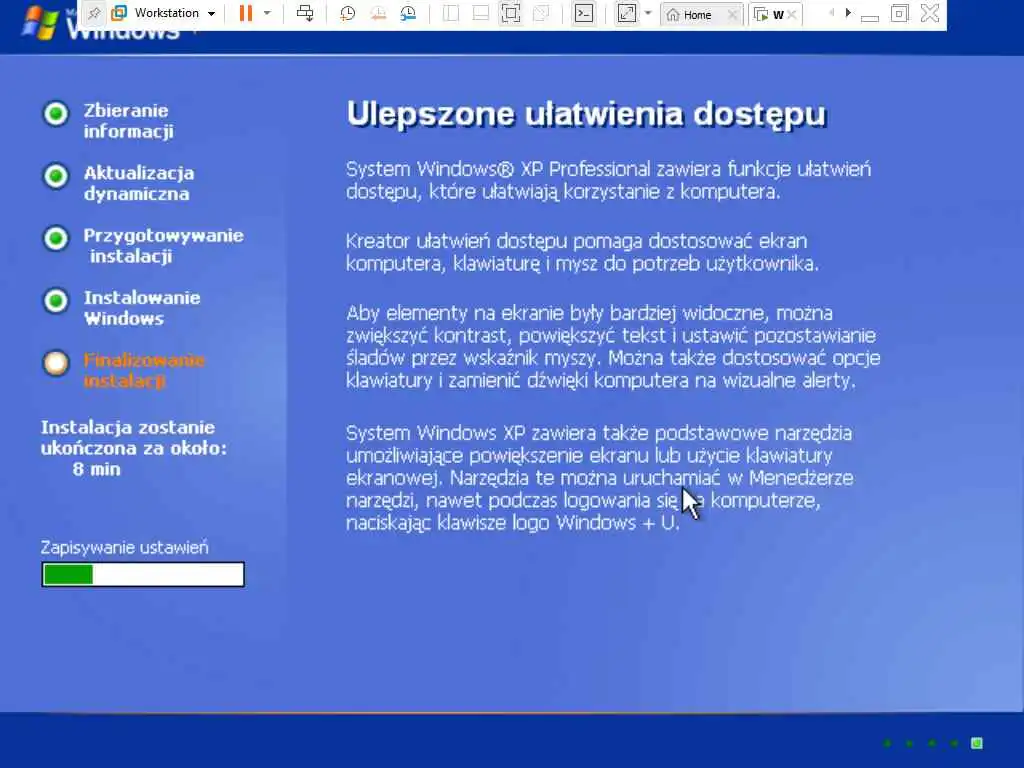The image size is (1024, 768).
Task: Go to the next tab arrow
Action: [x=848, y=12]
